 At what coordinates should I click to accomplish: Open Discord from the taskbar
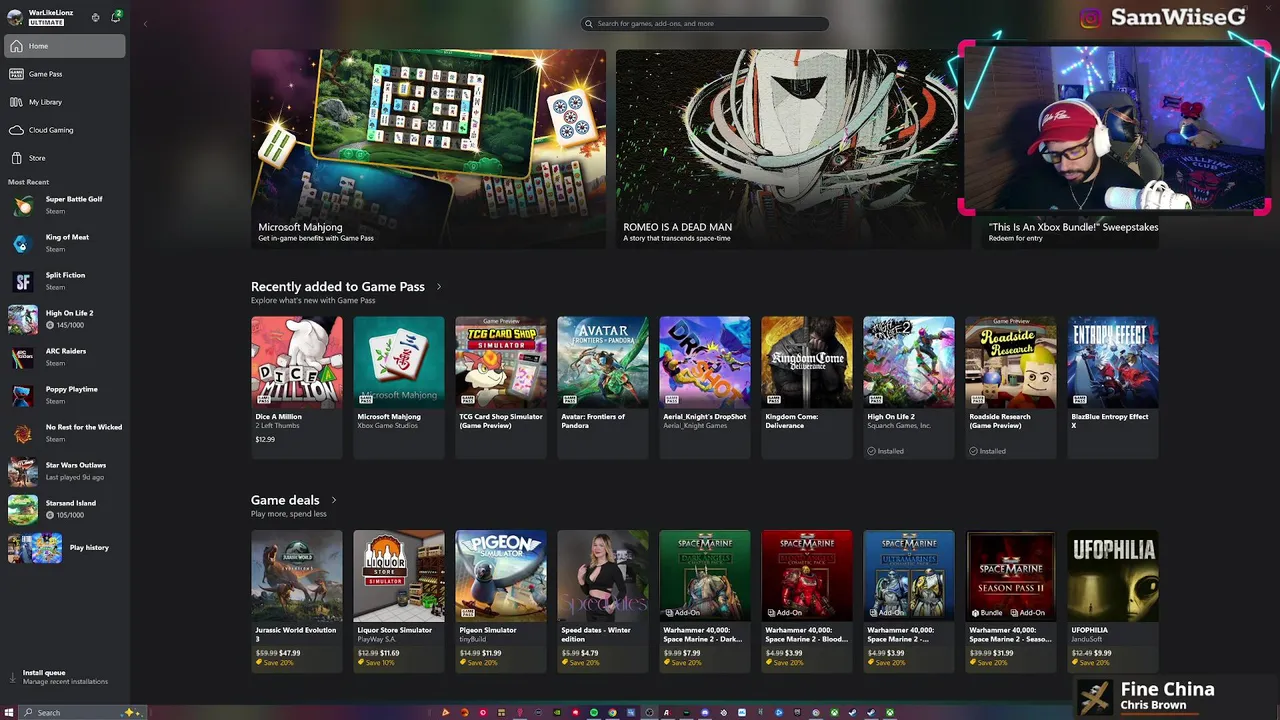point(705,712)
